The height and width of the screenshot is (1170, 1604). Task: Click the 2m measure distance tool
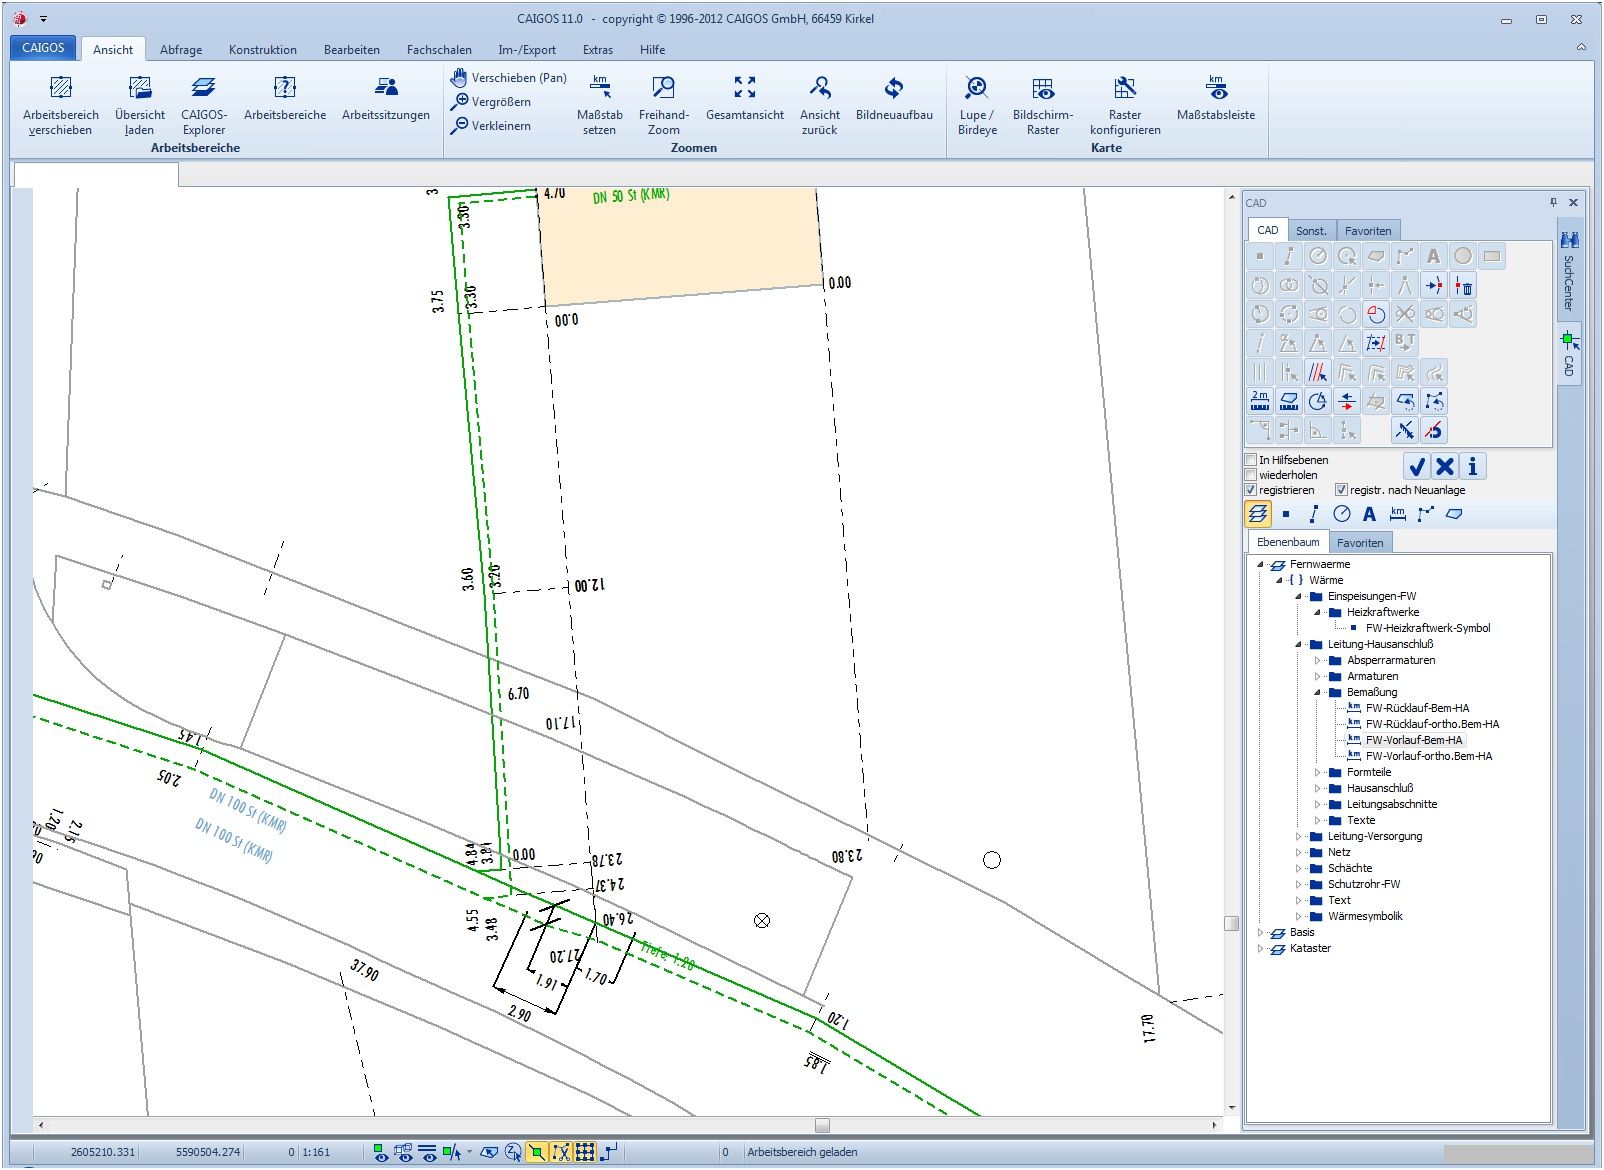click(1259, 401)
